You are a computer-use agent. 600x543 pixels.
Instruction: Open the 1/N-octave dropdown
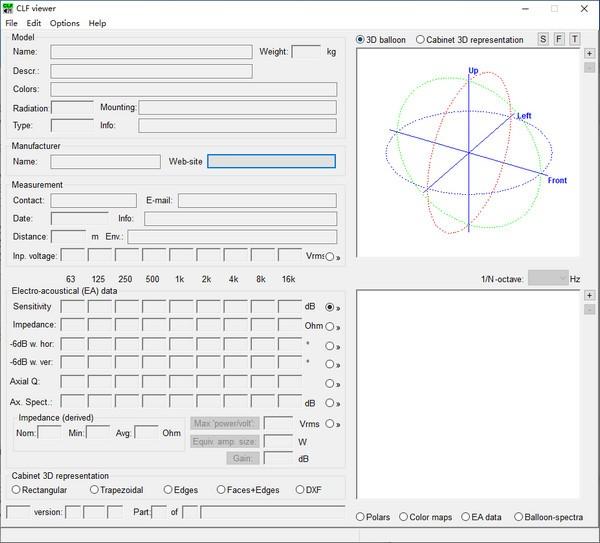(547, 278)
